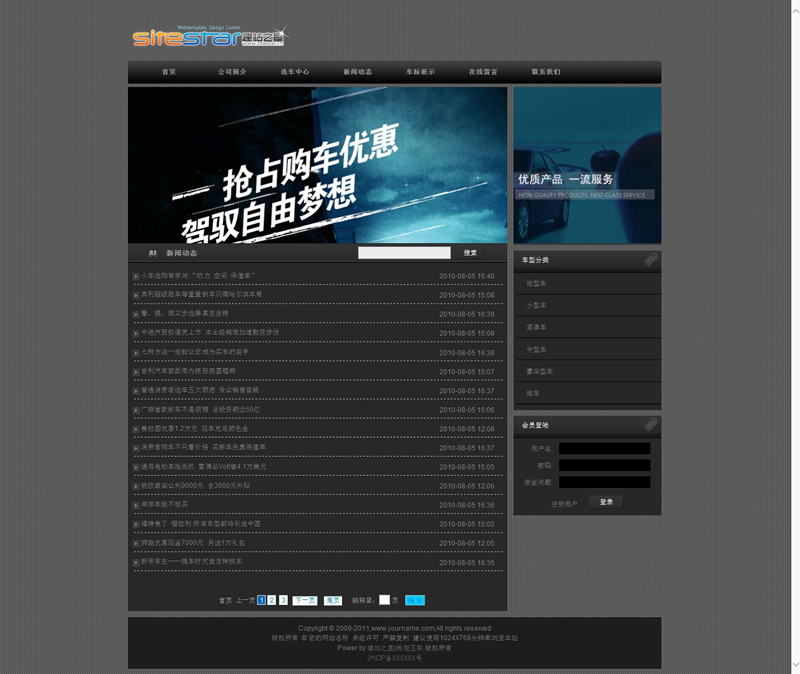Click the 下一页 next page button
The width and height of the screenshot is (800, 674).
click(305, 600)
